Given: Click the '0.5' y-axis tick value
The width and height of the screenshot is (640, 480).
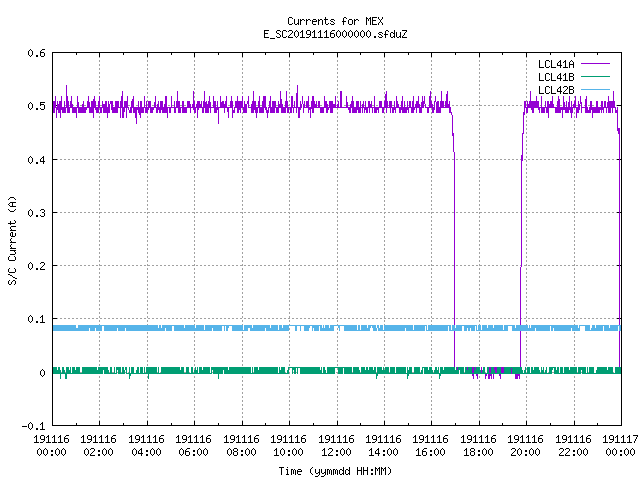Looking at the screenshot, I should click(x=36, y=106).
